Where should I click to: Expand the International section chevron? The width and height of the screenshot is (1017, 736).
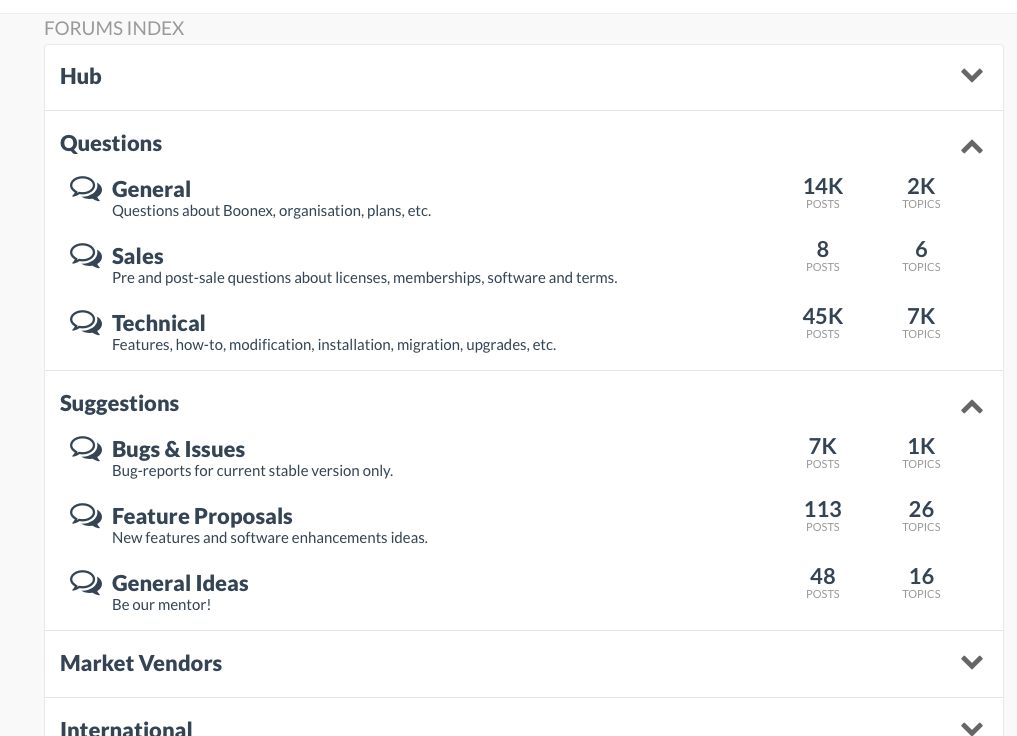[x=971, y=727]
